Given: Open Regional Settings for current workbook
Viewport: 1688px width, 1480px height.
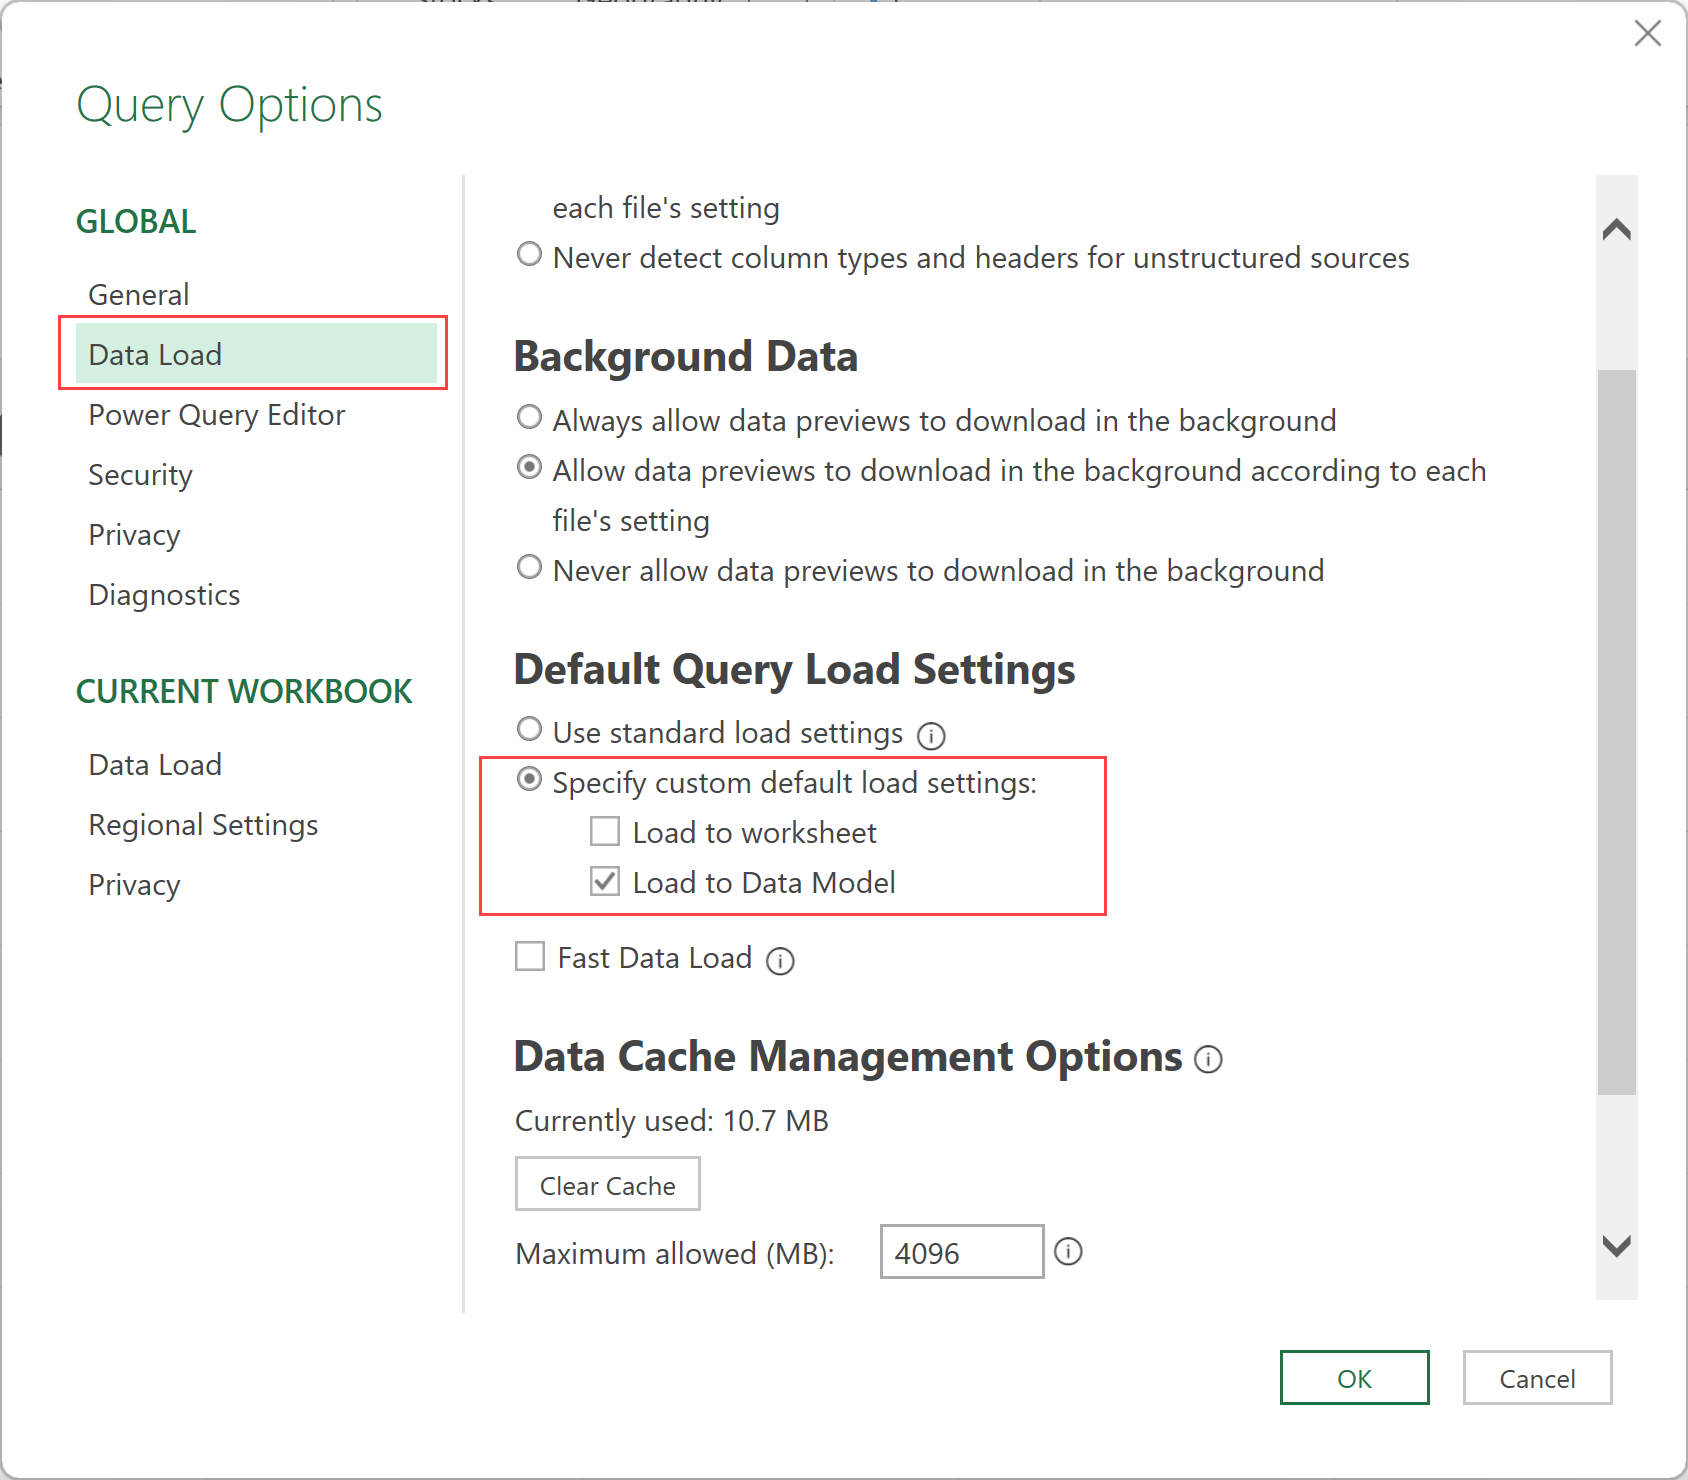Looking at the screenshot, I should [x=203, y=825].
